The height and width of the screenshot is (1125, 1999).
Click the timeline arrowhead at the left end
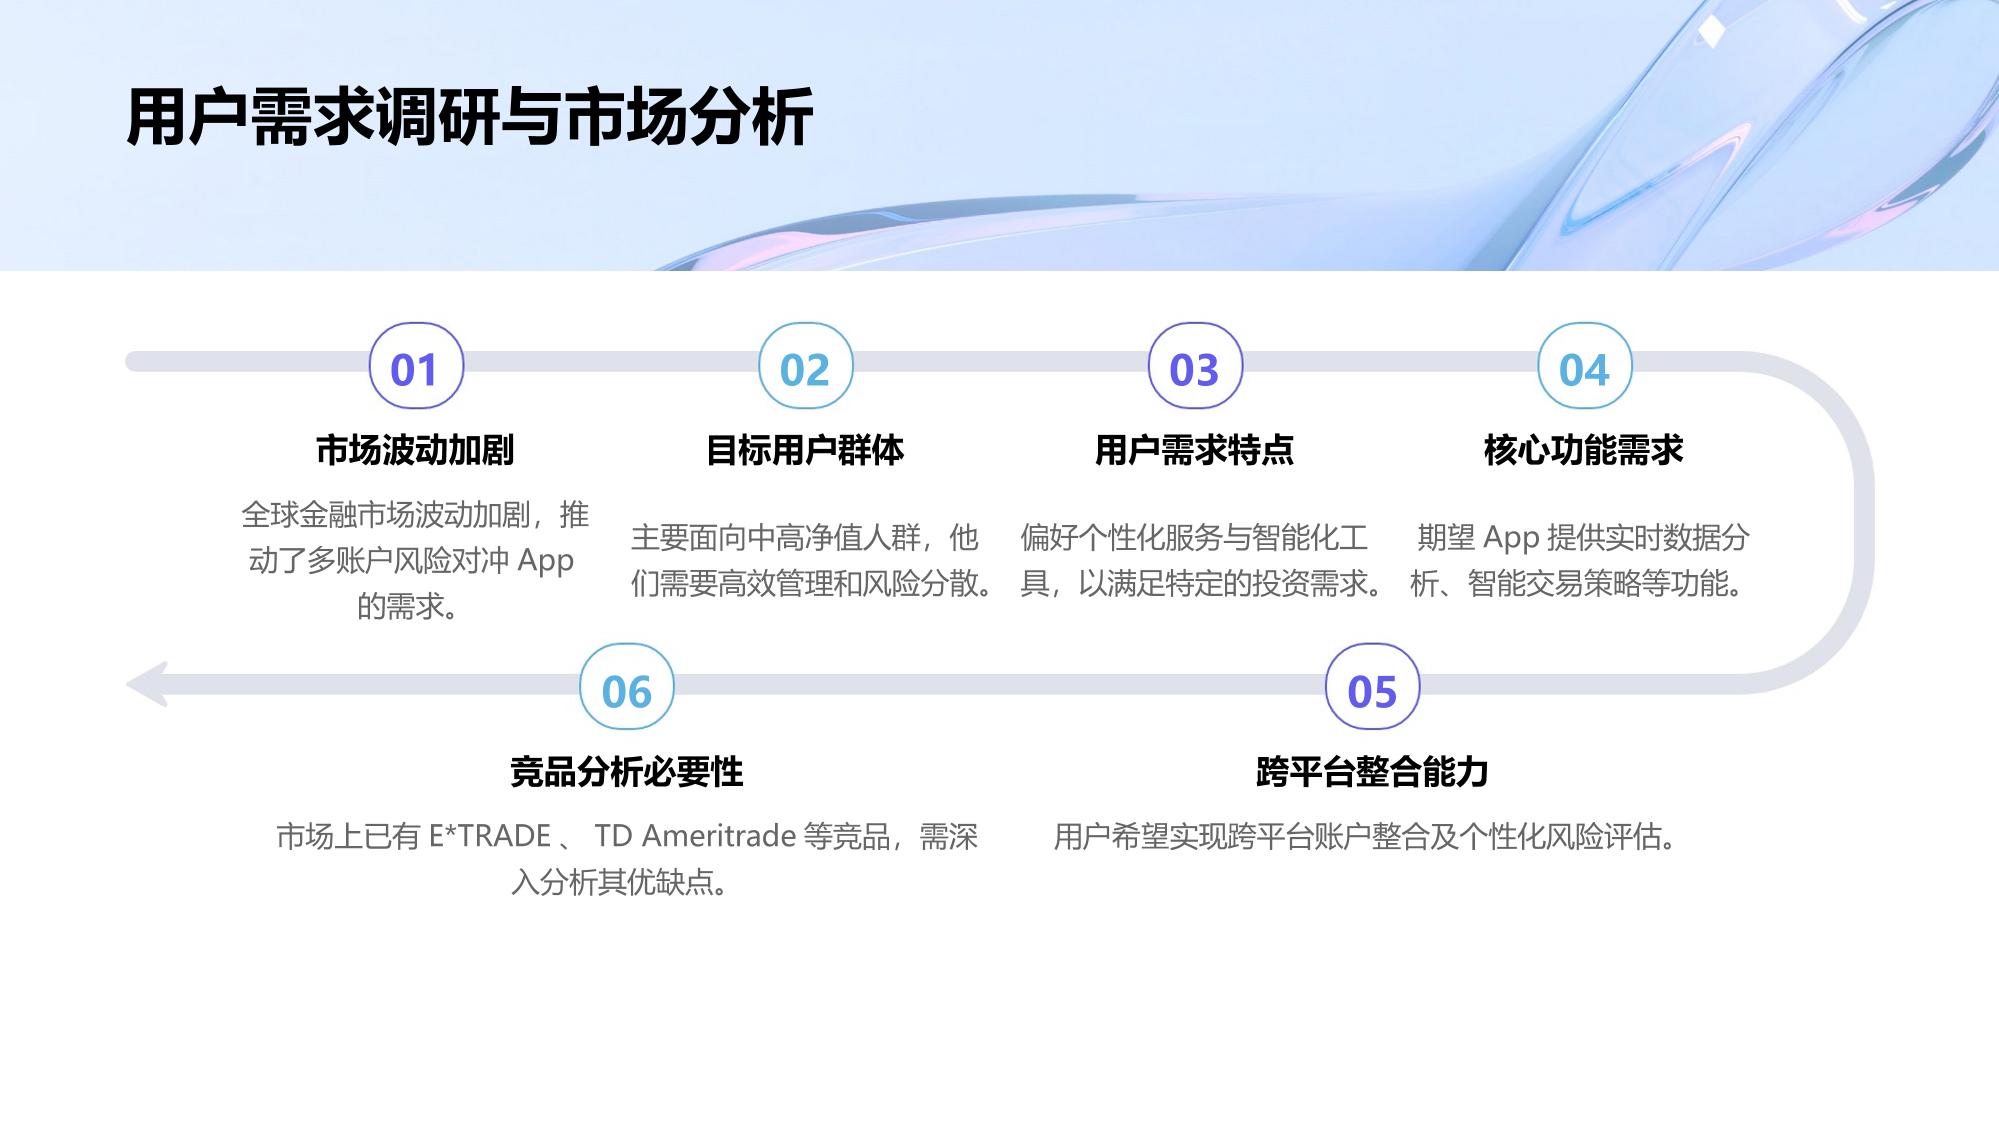coord(147,685)
